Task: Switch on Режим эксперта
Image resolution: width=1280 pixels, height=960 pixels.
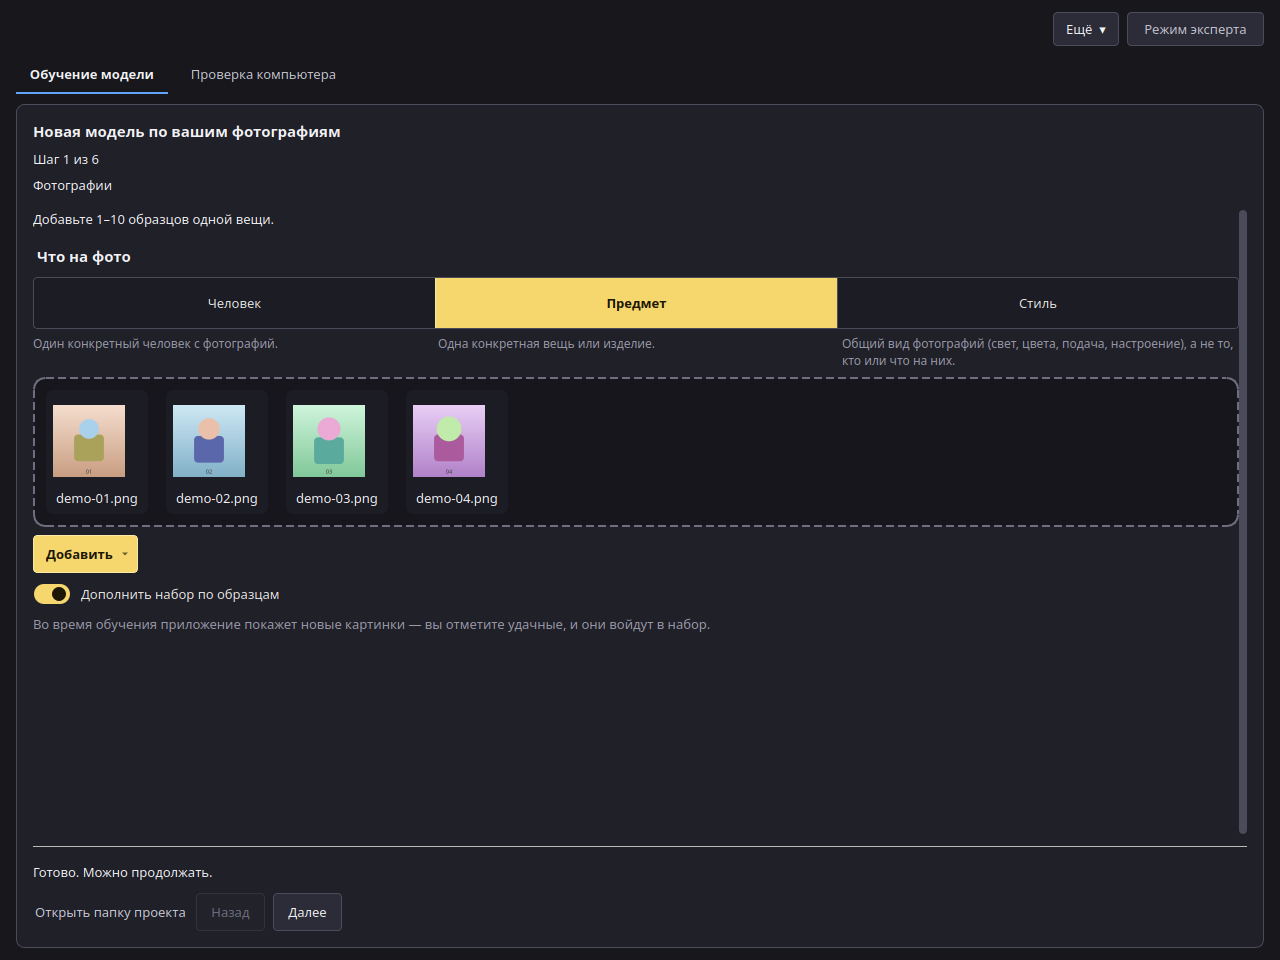Action: pyautogui.click(x=1195, y=29)
